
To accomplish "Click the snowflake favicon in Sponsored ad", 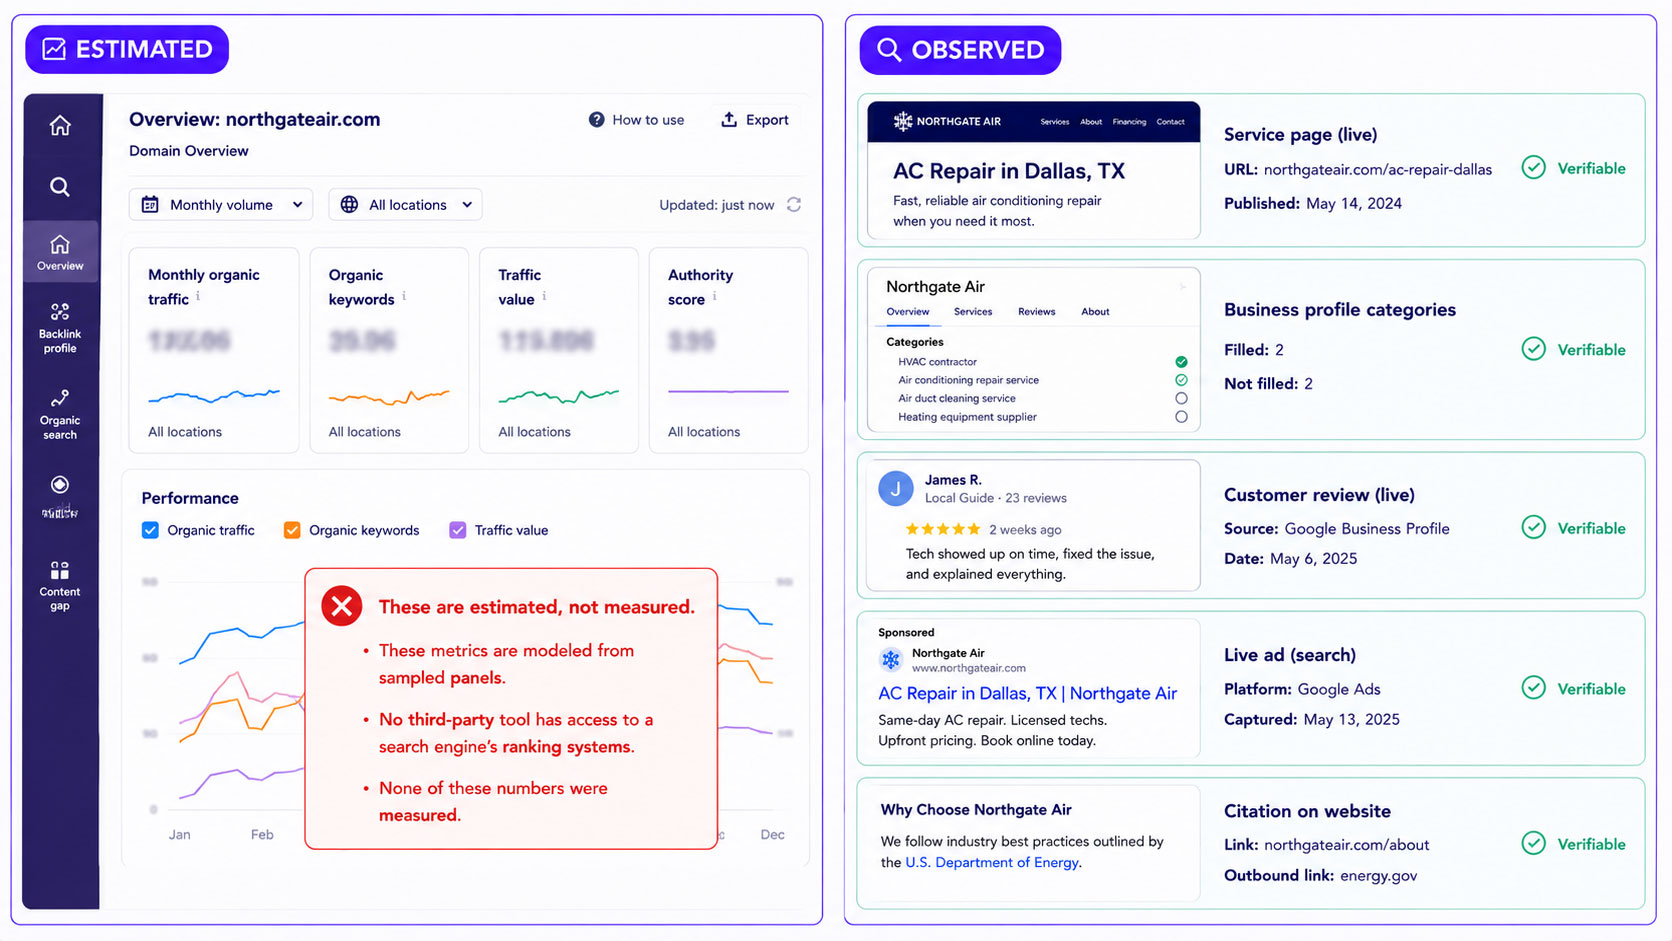I will 890,660.
